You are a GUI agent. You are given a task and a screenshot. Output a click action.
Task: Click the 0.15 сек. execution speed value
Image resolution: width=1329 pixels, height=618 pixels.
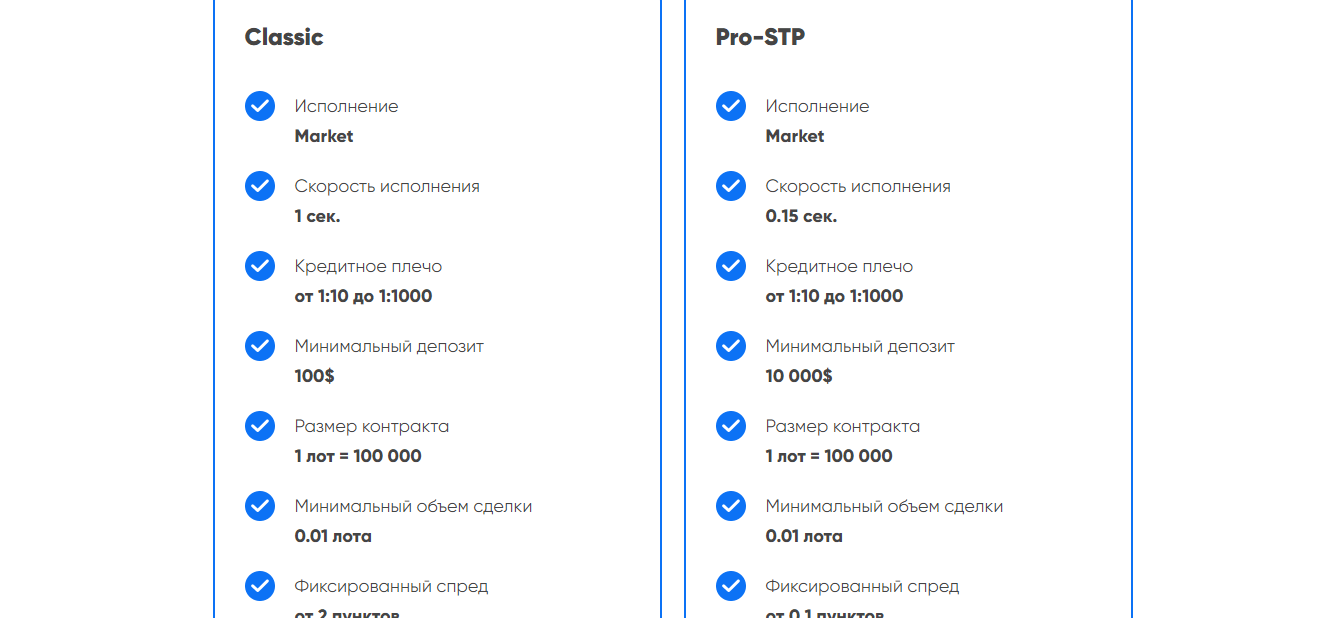801,216
